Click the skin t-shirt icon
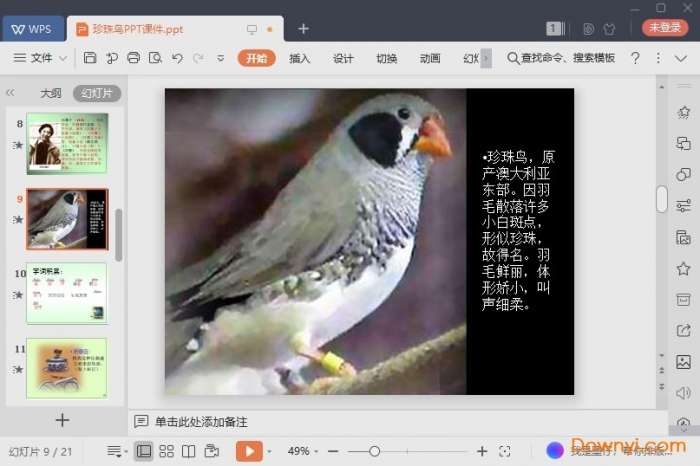 click(x=609, y=29)
